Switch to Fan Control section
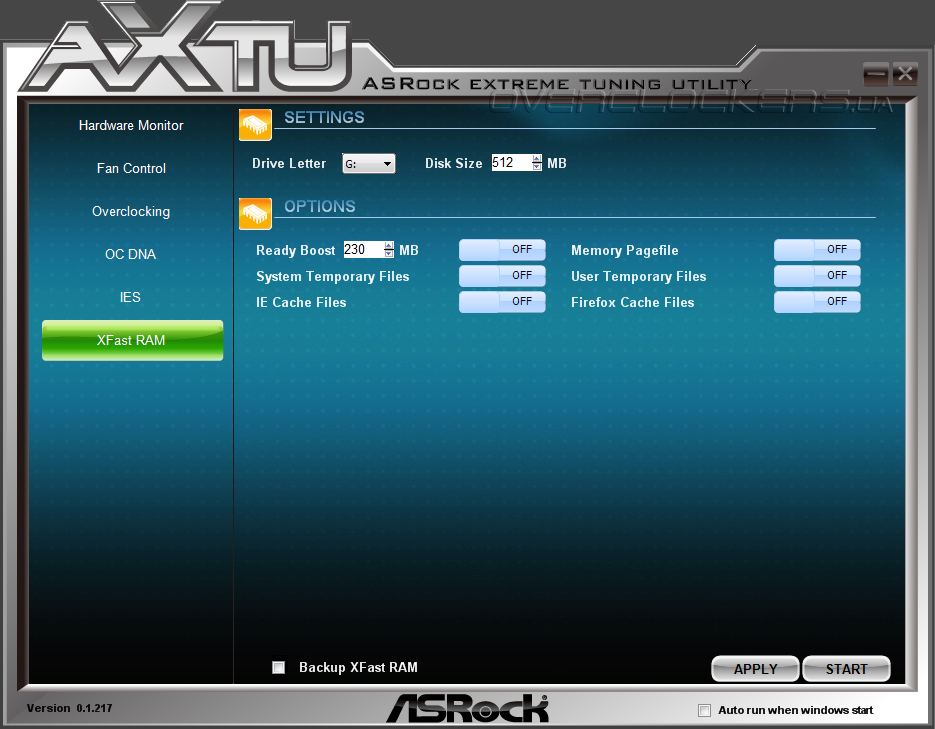This screenshot has width=935, height=729. (131, 168)
